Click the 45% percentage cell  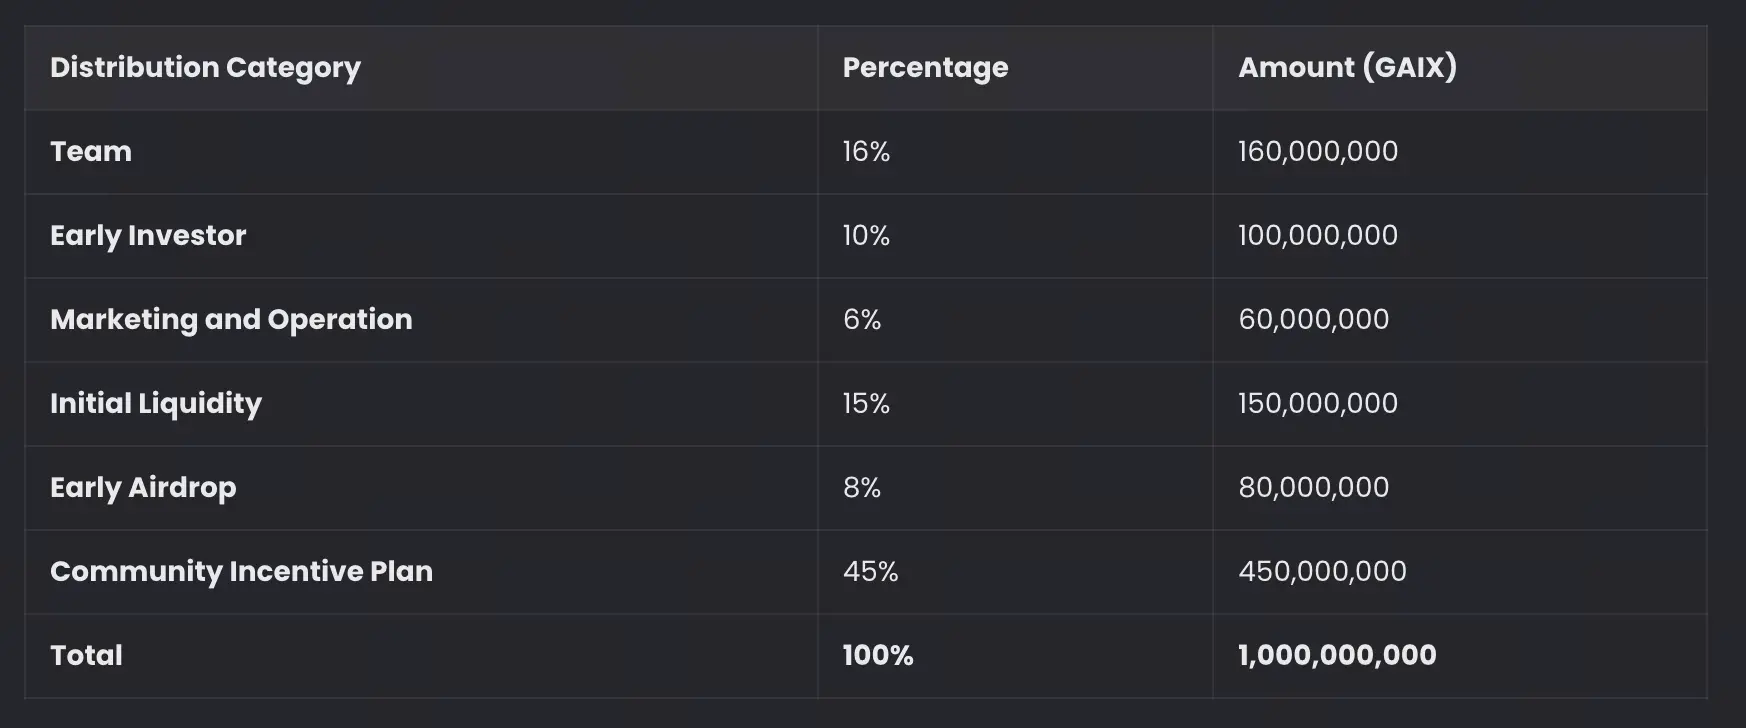click(x=870, y=571)
